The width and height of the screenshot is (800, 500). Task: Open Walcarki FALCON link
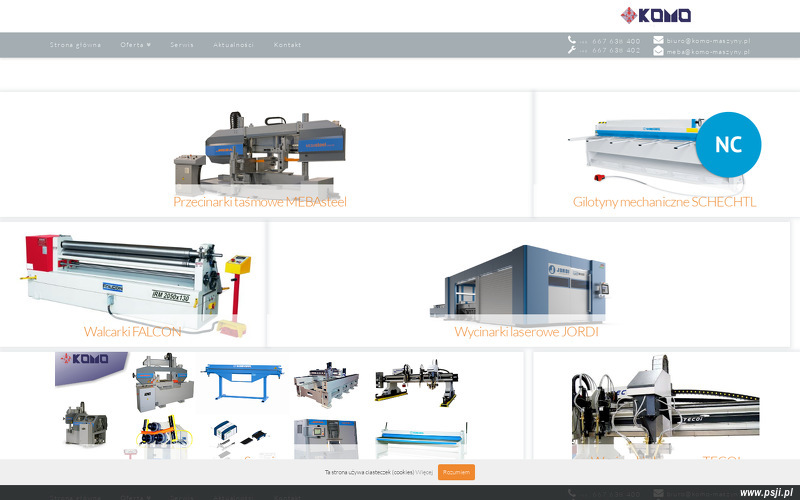tap(133, 332)
